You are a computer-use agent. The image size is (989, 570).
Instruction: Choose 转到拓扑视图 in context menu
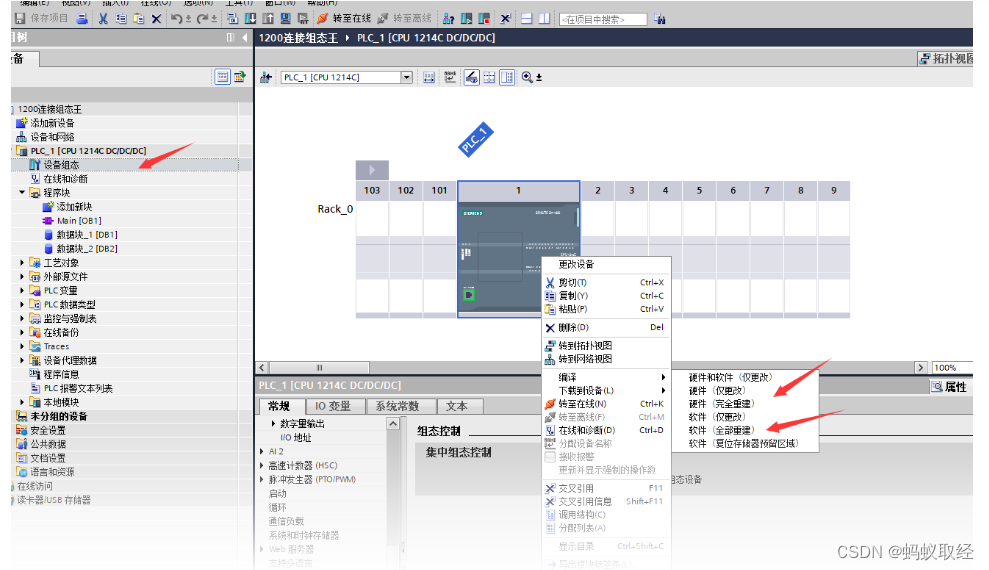pyautogui.click(x=606, y=346)
